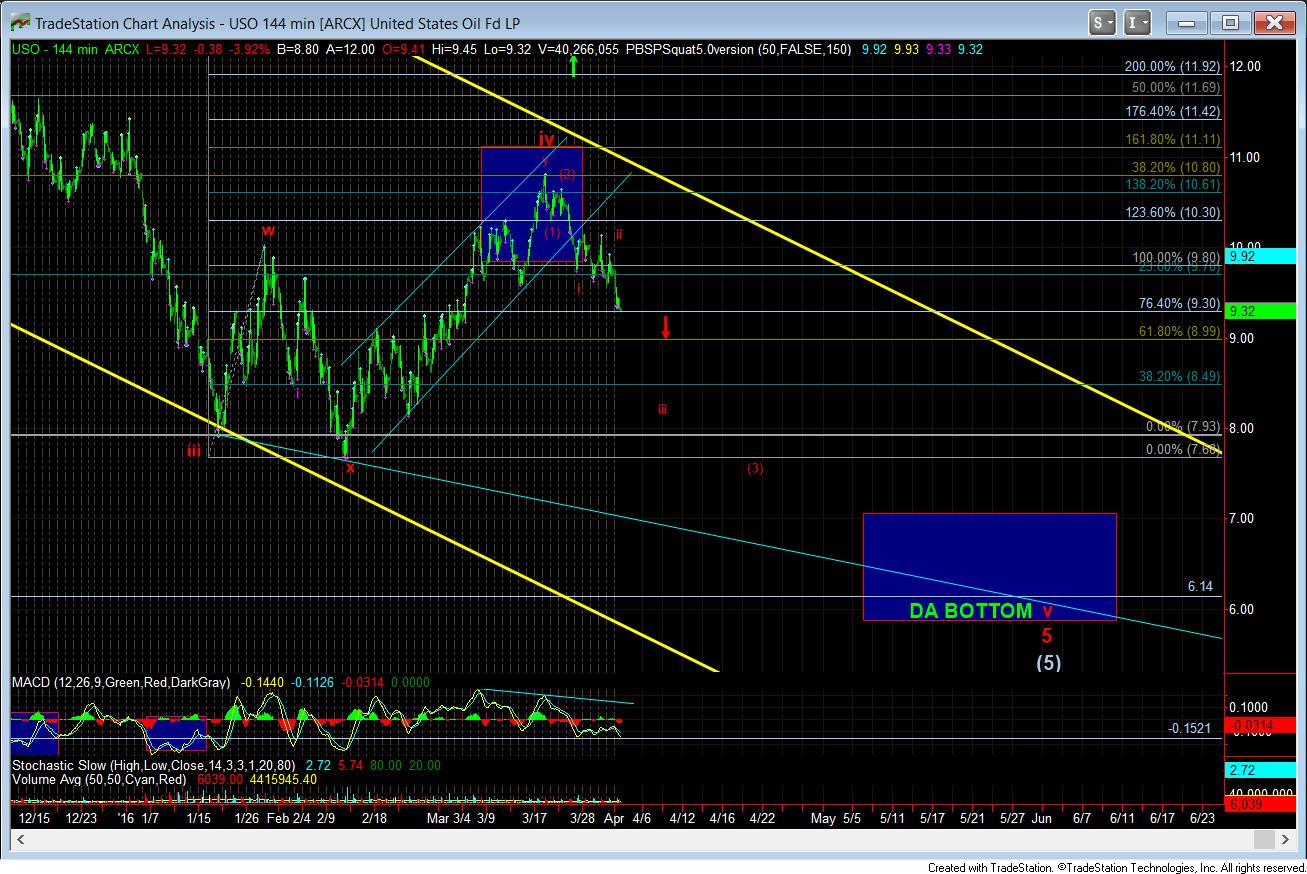Click the Feb date axis label
Screen dimensions: 1307x874
coord(277,817)
